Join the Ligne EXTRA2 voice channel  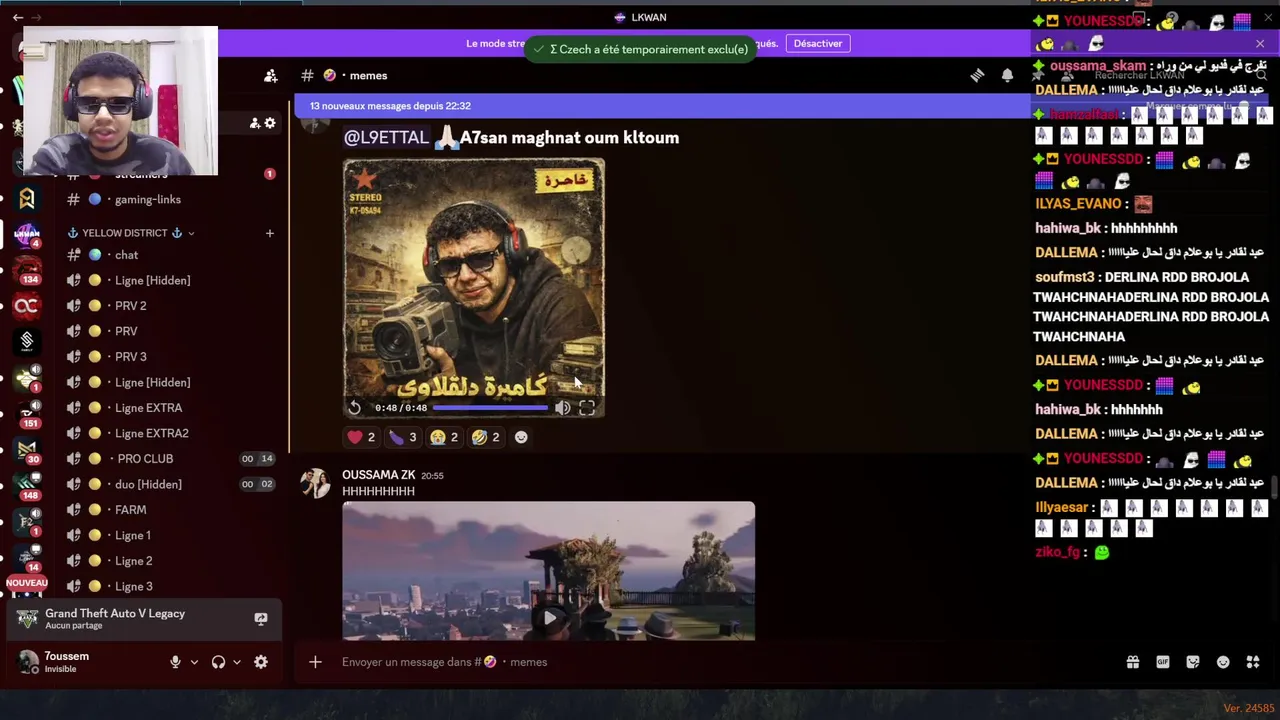point(151,433)
